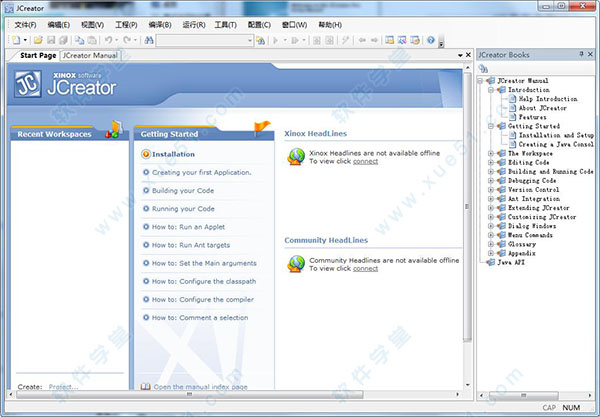Click the Redo toolbar icon

click(127, 40)
